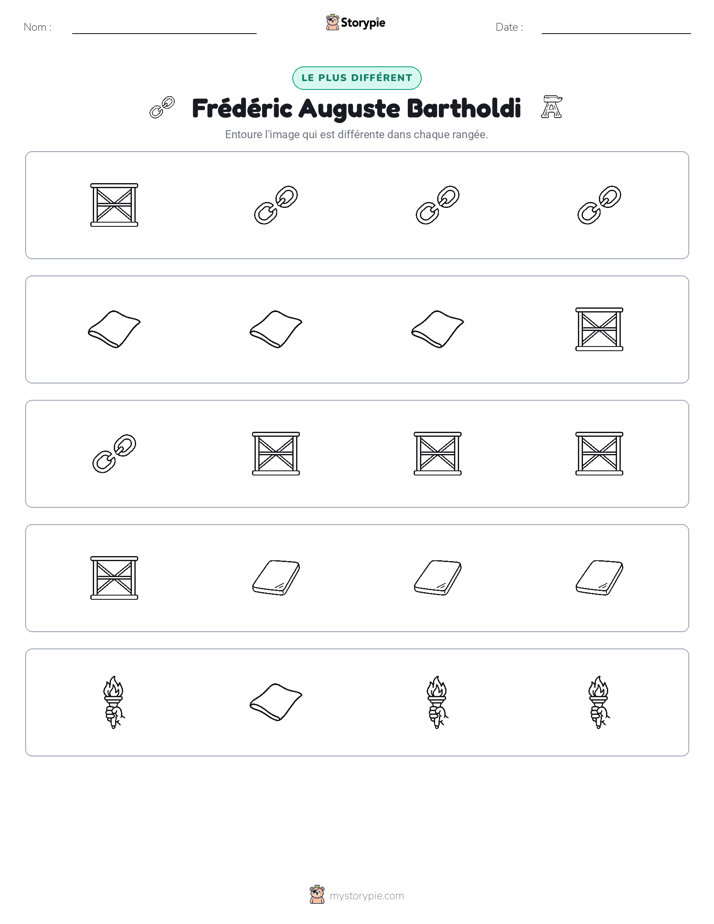Pick the scaffold icon in the fourth row

[x=114, y=578]
